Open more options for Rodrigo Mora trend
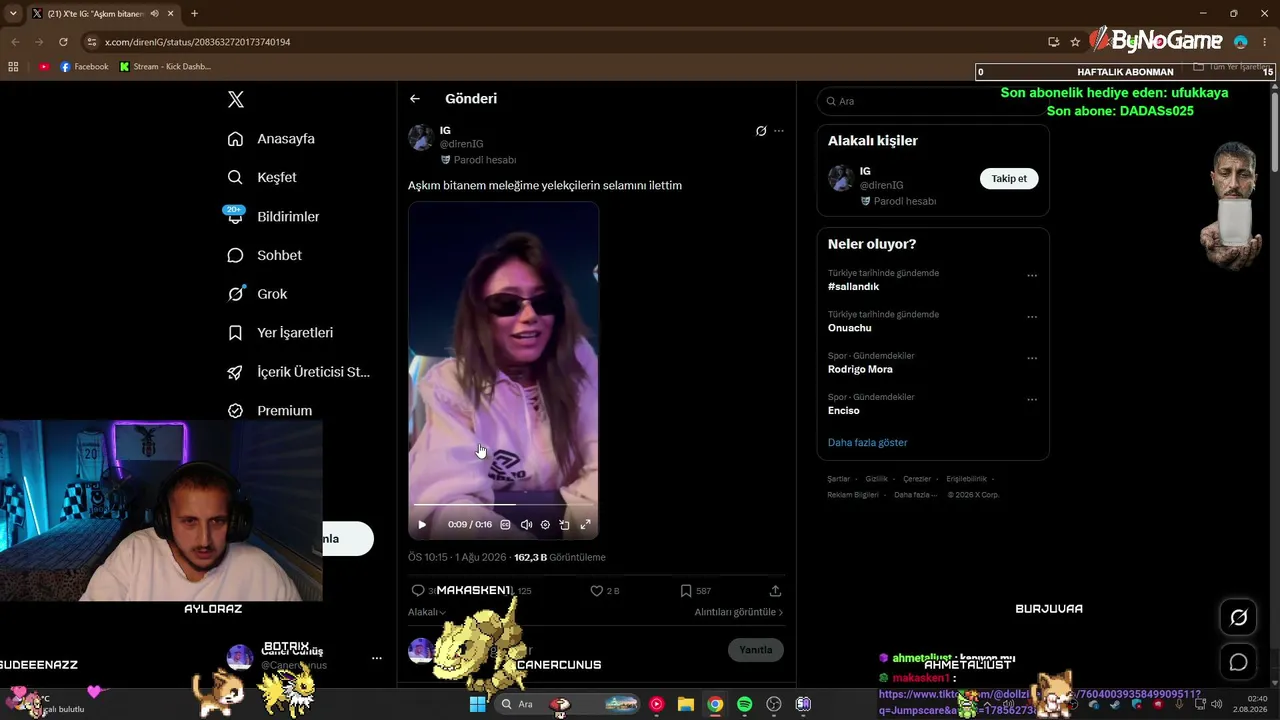 tap(1032, 358)
